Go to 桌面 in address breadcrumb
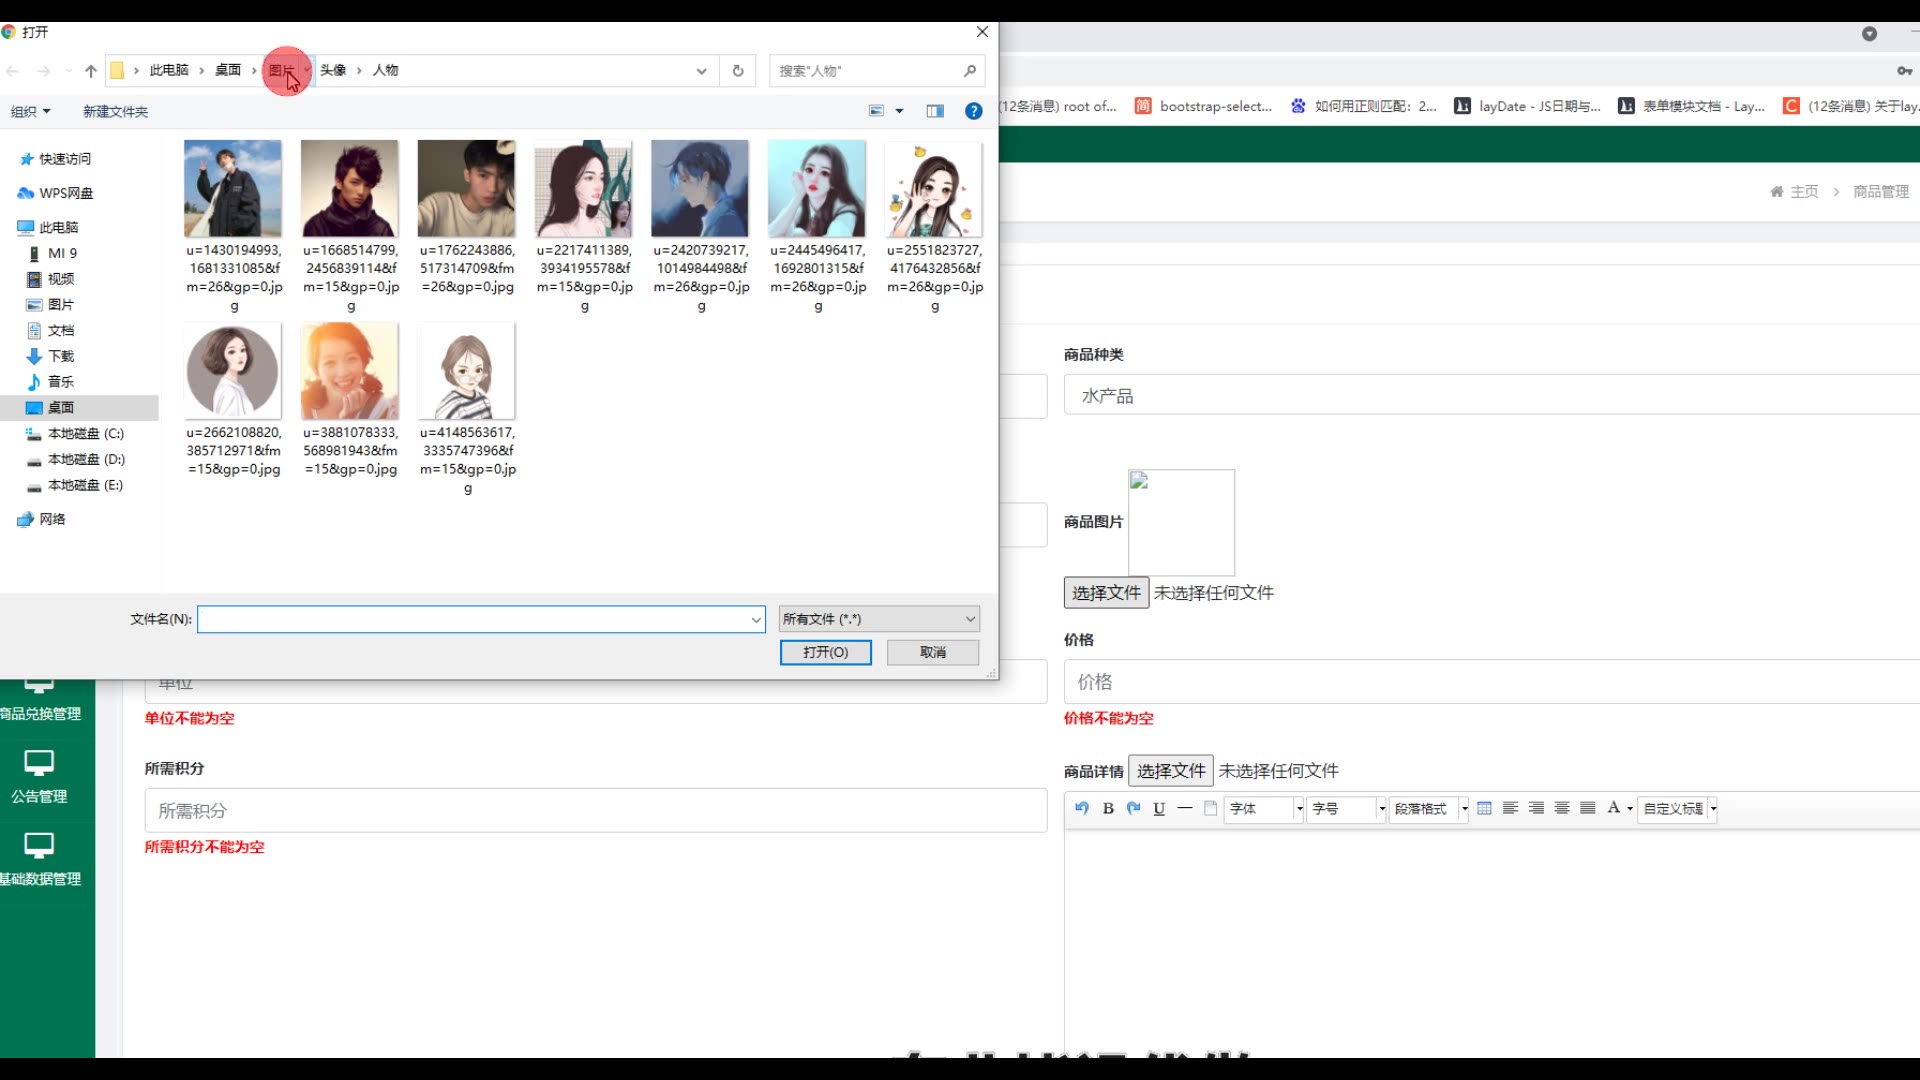 [228, 70]
